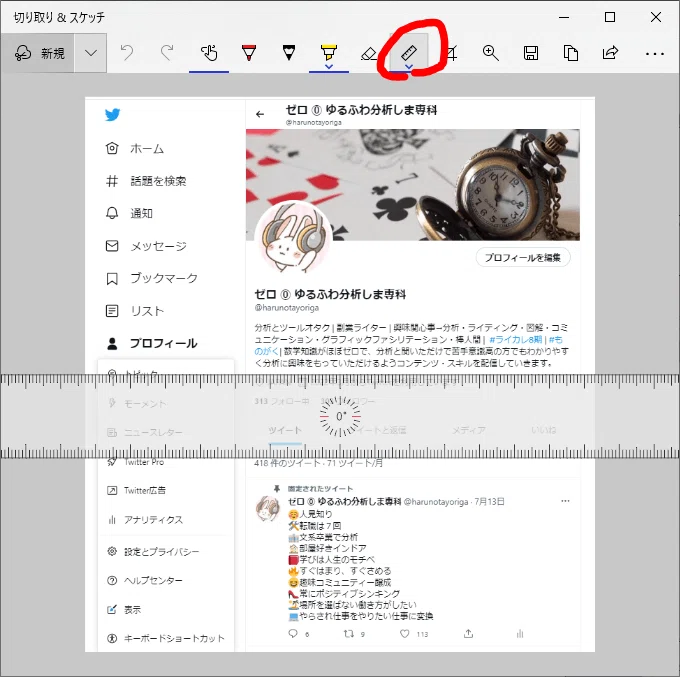Open the zoom tool
Image resolution: width=680 pixels, height=677 pixels.
[490, 53]
